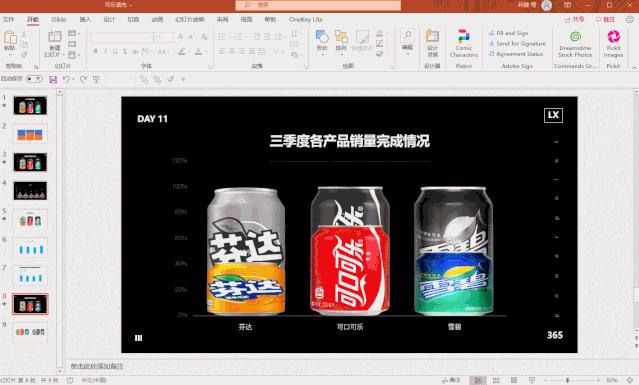Open the OneKey Lite tab
This screenshot has height=385, width=639.
click(x=306, y=19)
